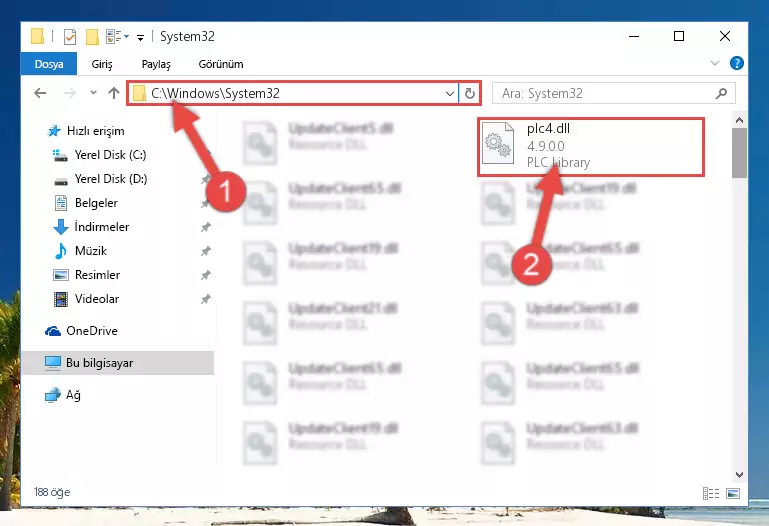Switch to the large icons view

733,493
